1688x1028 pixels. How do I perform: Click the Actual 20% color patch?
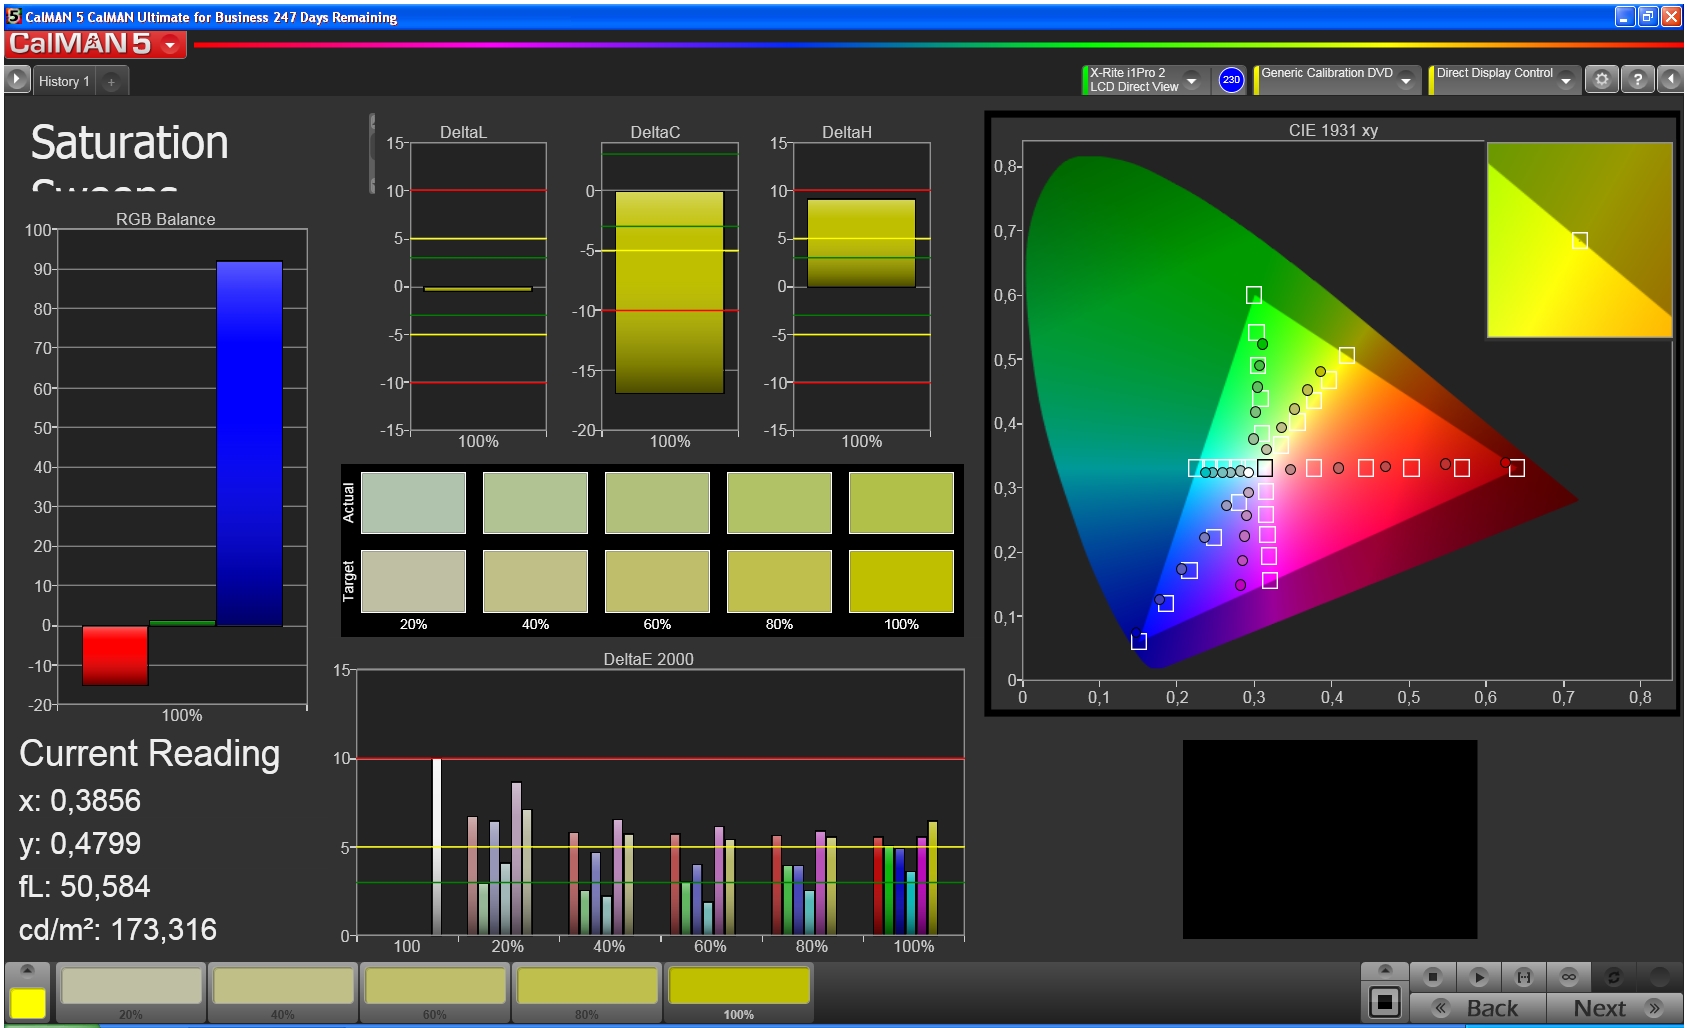(413, 503)
